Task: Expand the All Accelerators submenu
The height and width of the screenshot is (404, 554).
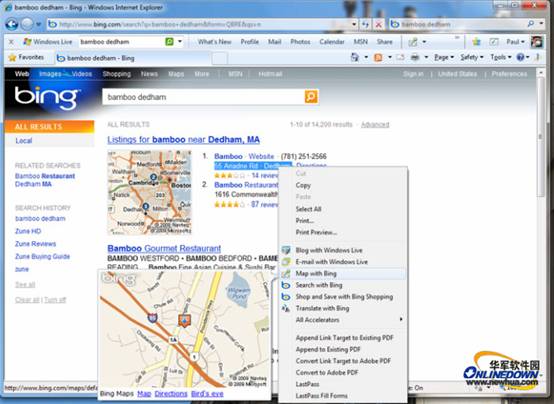Action: pyautogui.click(x=342, y=320)
